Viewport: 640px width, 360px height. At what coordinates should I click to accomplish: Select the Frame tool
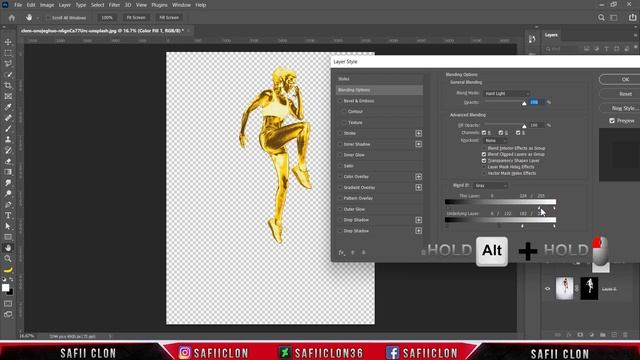point(8,96)
